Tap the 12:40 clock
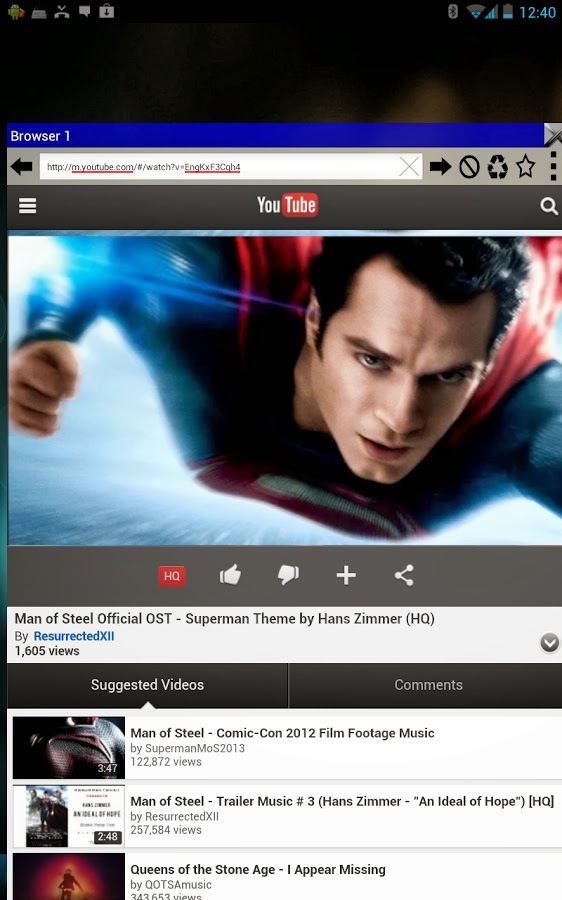Screen dimensions: 562x900 pyautogui.click(x=537, y=12)
